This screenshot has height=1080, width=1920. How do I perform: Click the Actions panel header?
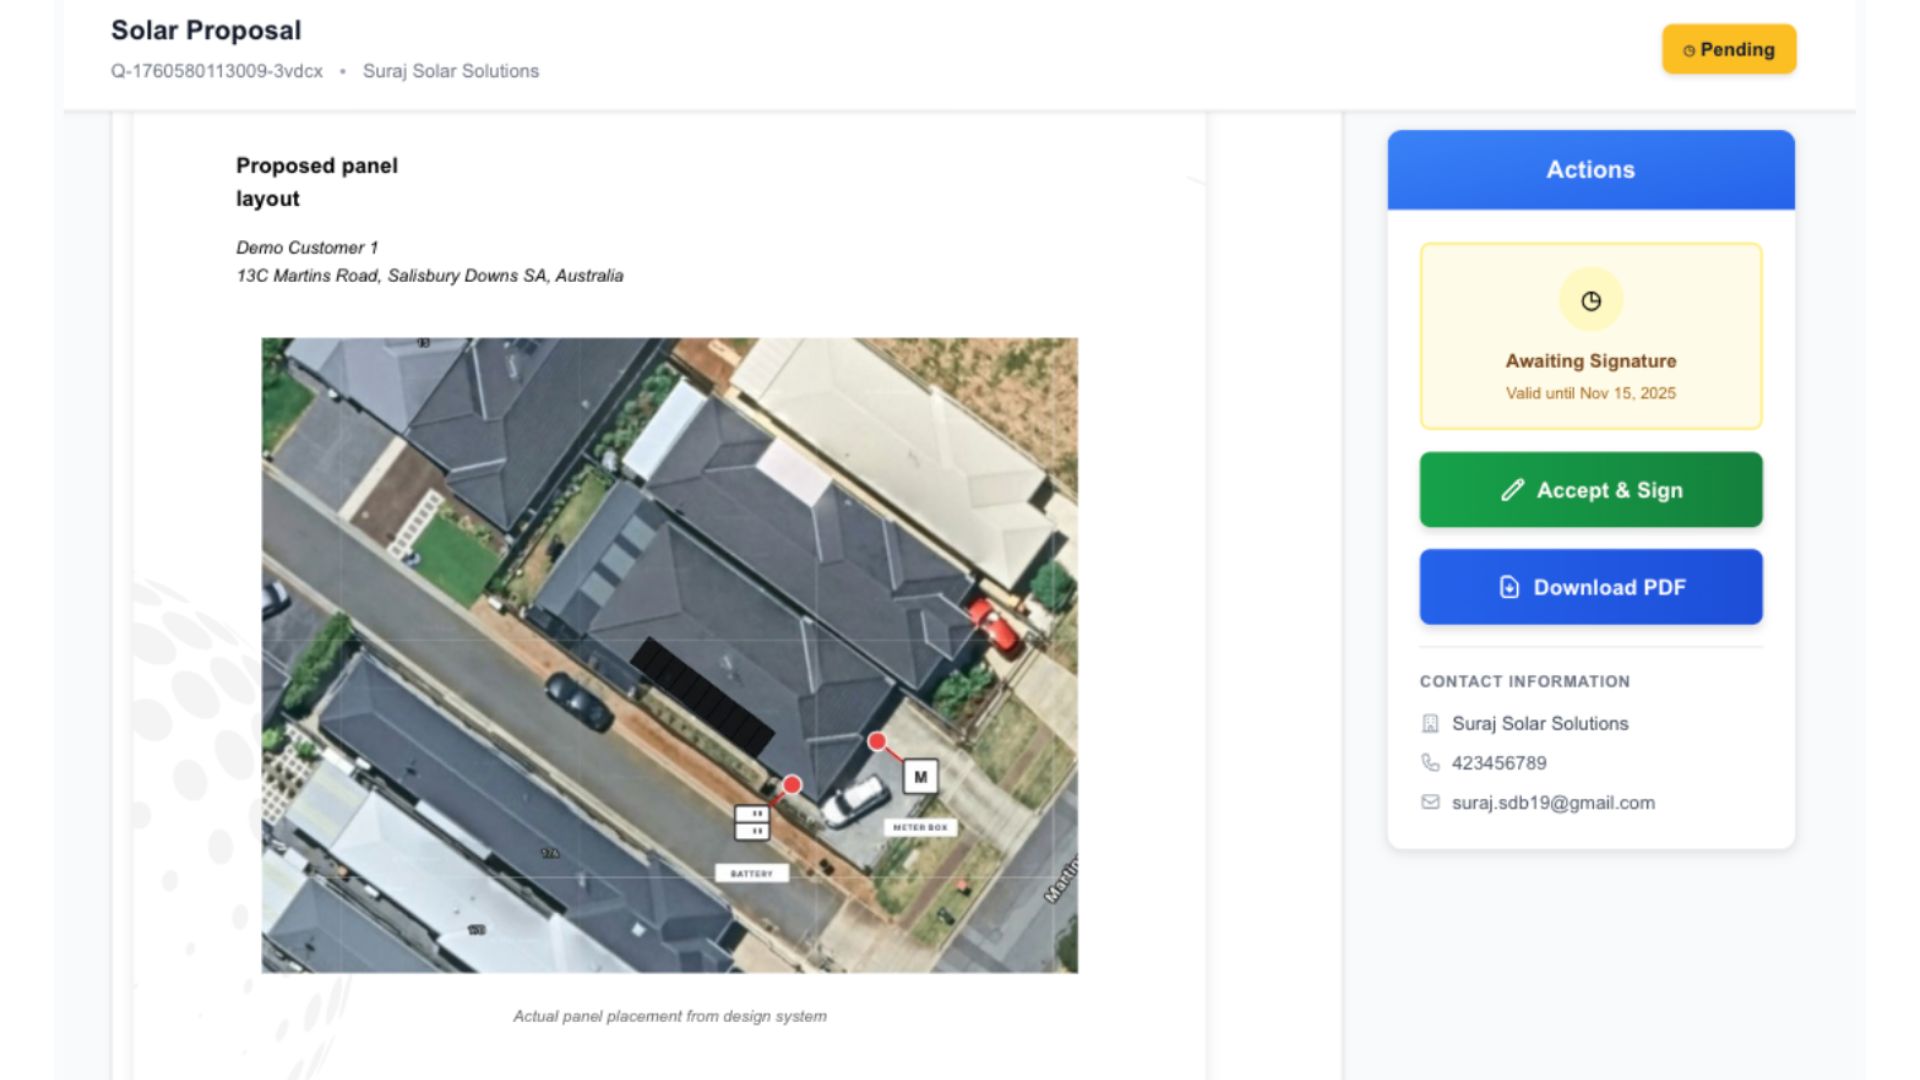[1590, 169]
